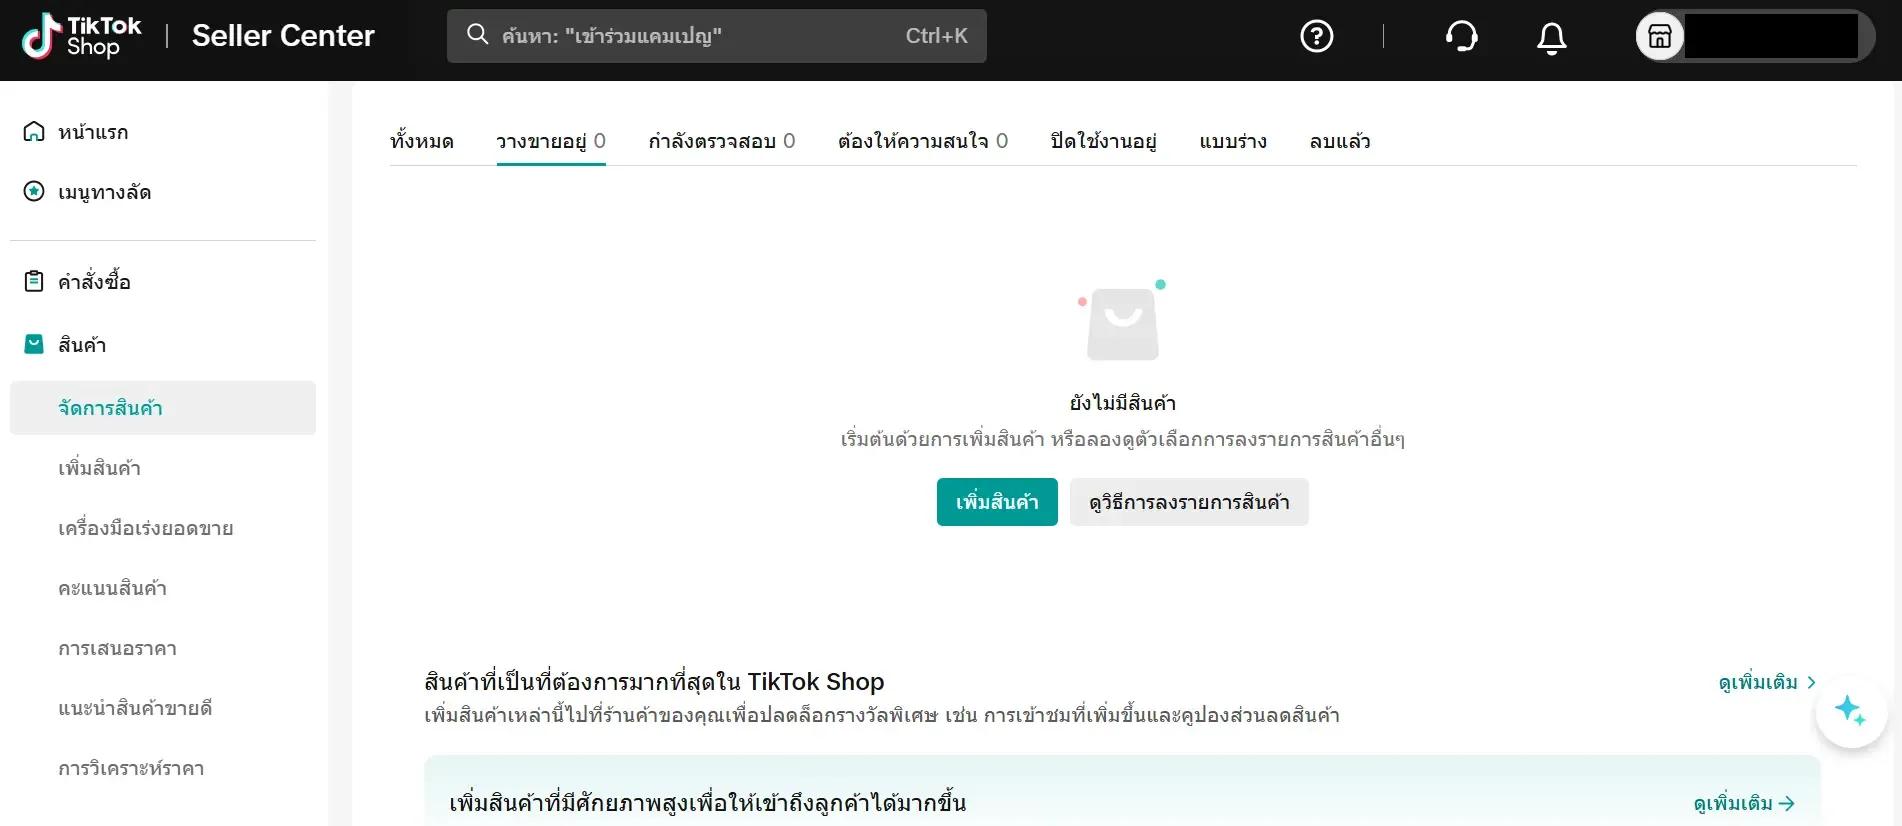Click the search magnifier icon
Image resolution: width=1902 pixels, height=826 pixels.
[478, 35]
